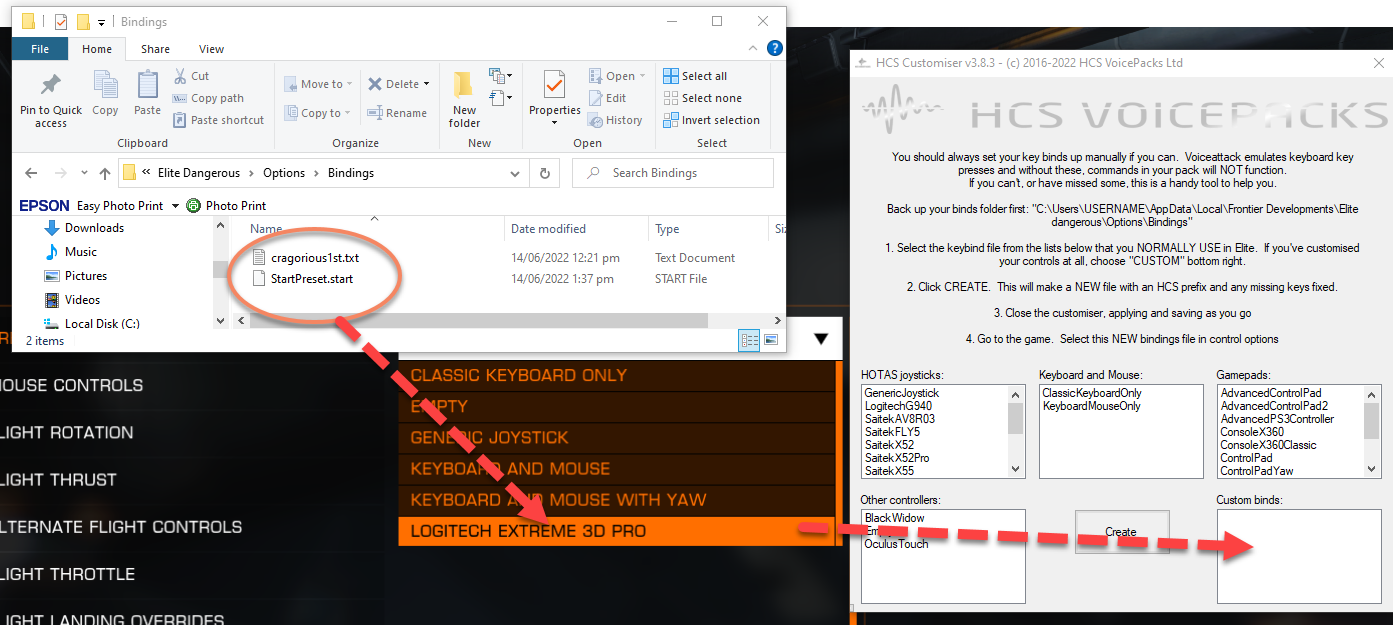Click the Rename ribbon button
This screenshot has height=625, width=1393.
tap(397, 113)
